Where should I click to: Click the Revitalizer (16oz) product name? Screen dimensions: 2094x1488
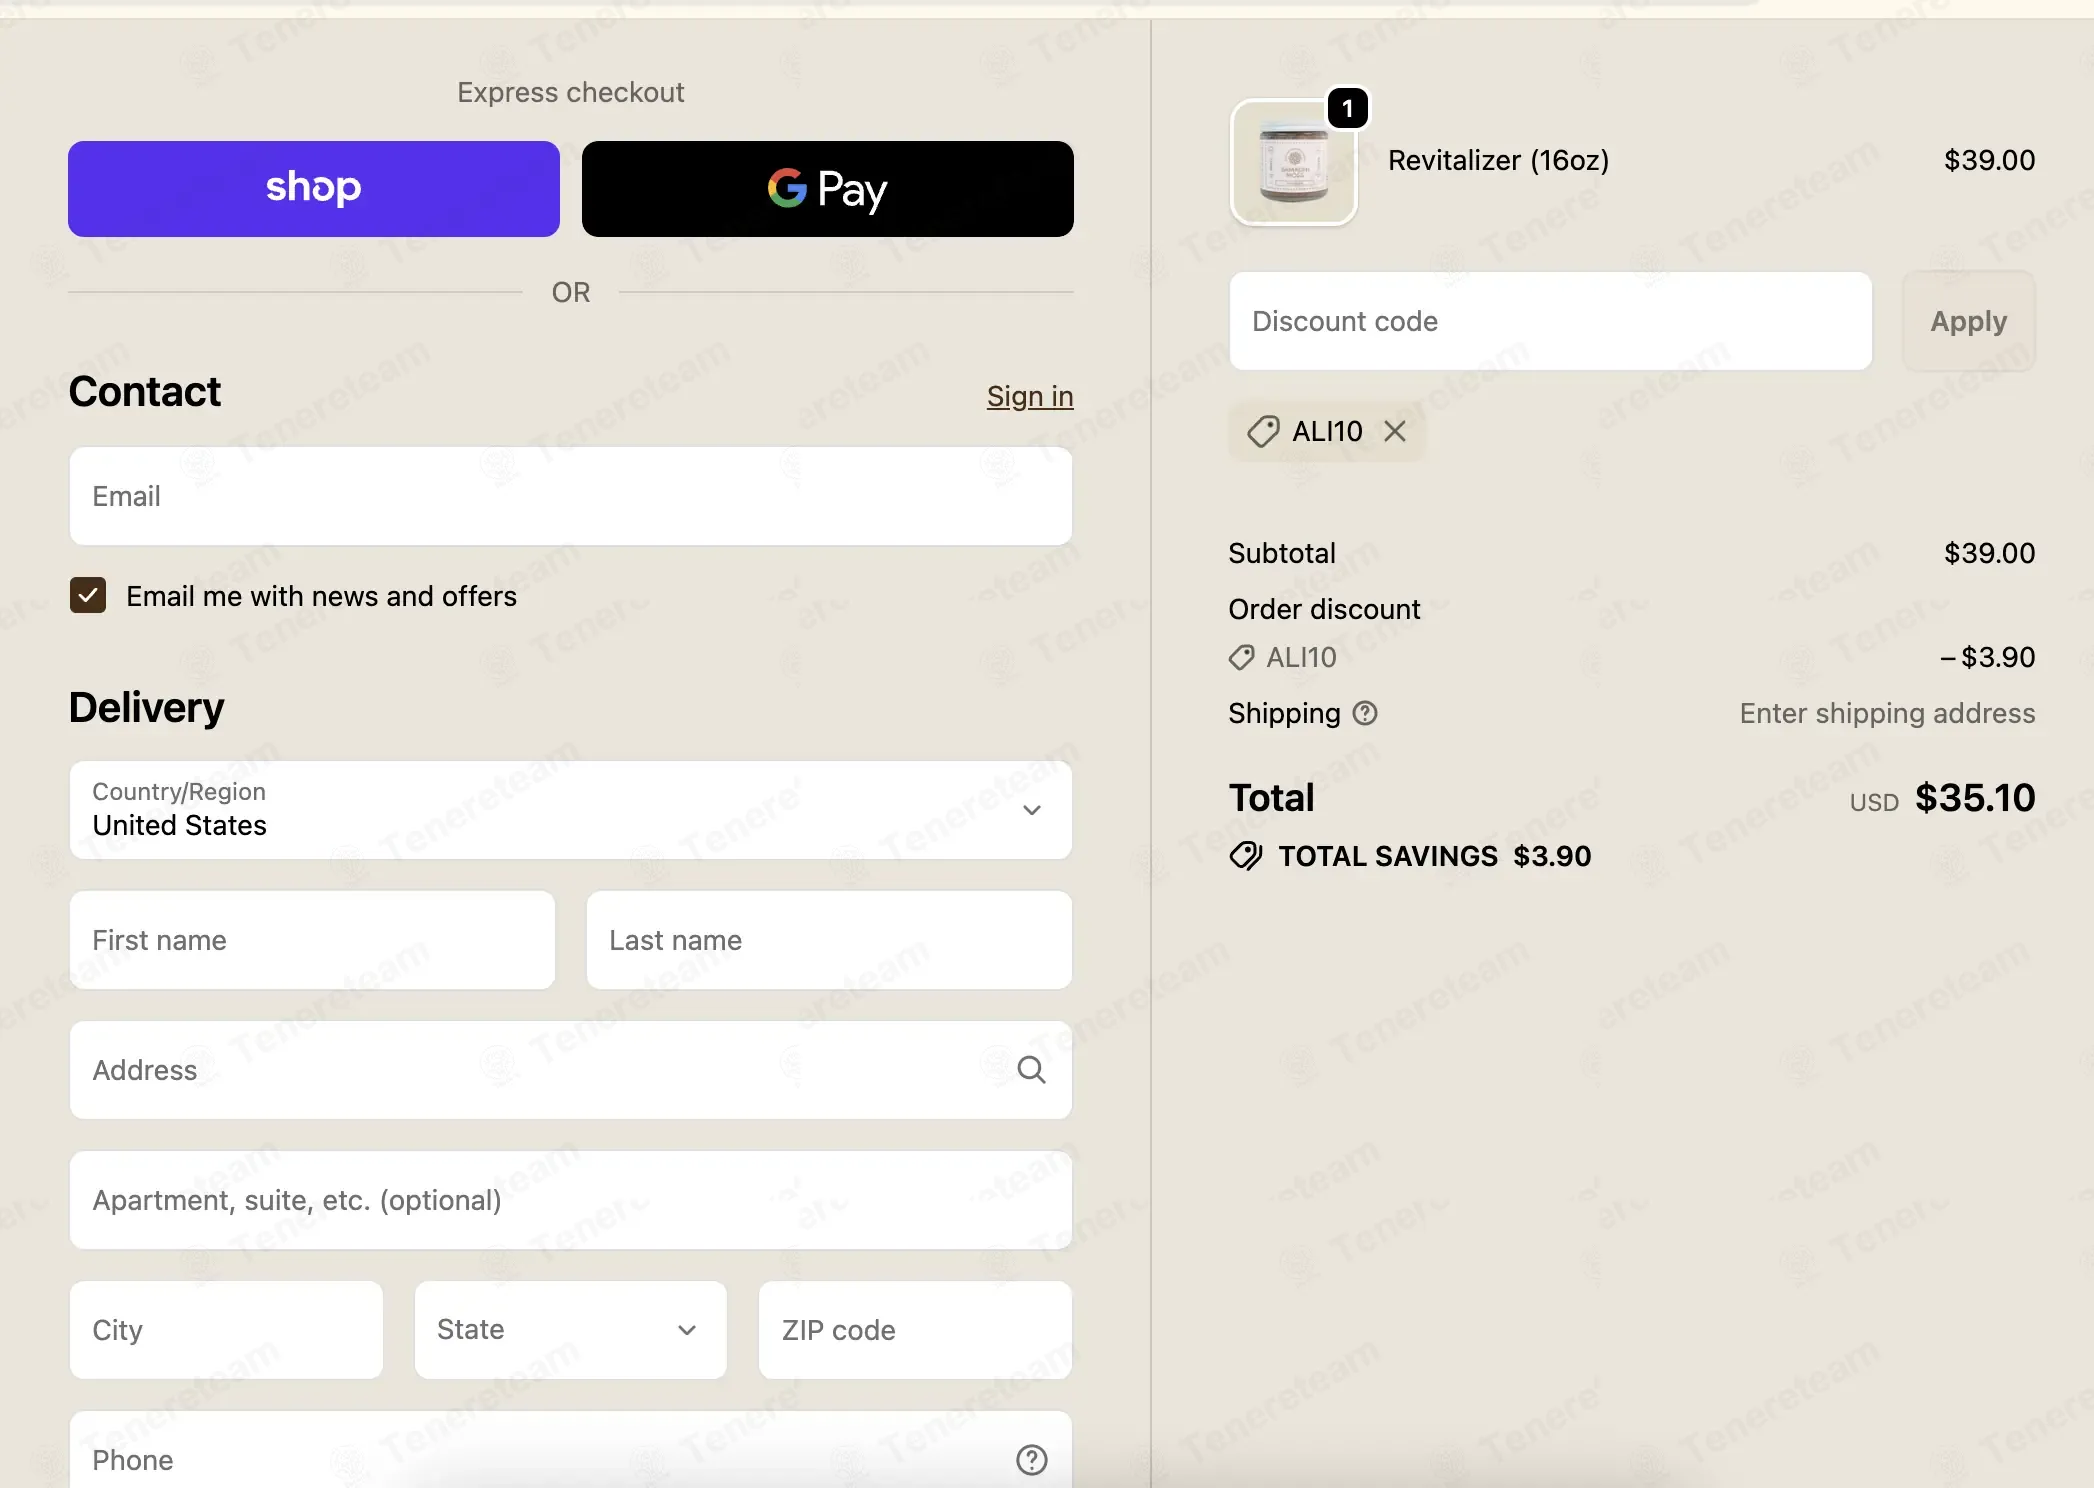pos(1498,160)
